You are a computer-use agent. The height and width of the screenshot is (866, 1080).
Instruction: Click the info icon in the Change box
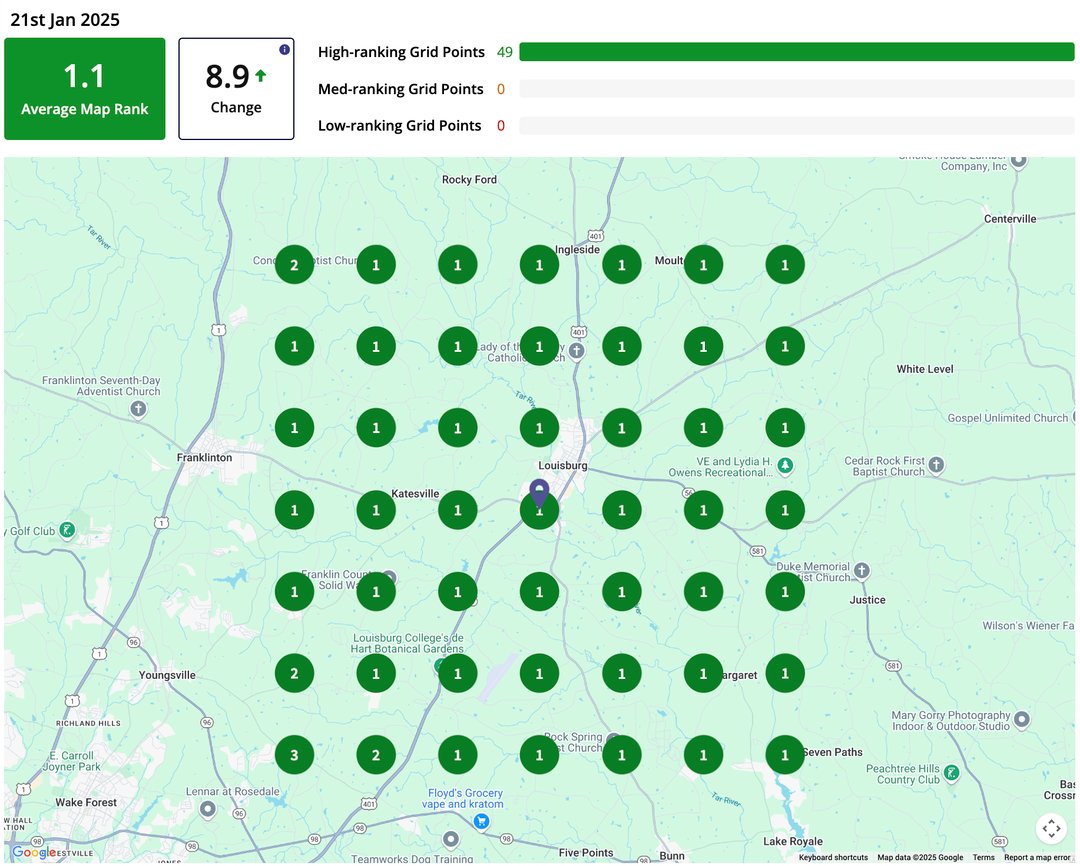[x=284, y=50]
